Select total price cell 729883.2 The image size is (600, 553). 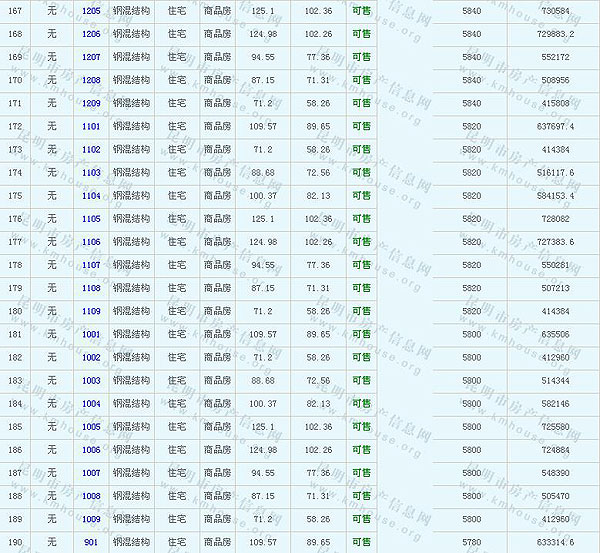[x=555, y=34]
